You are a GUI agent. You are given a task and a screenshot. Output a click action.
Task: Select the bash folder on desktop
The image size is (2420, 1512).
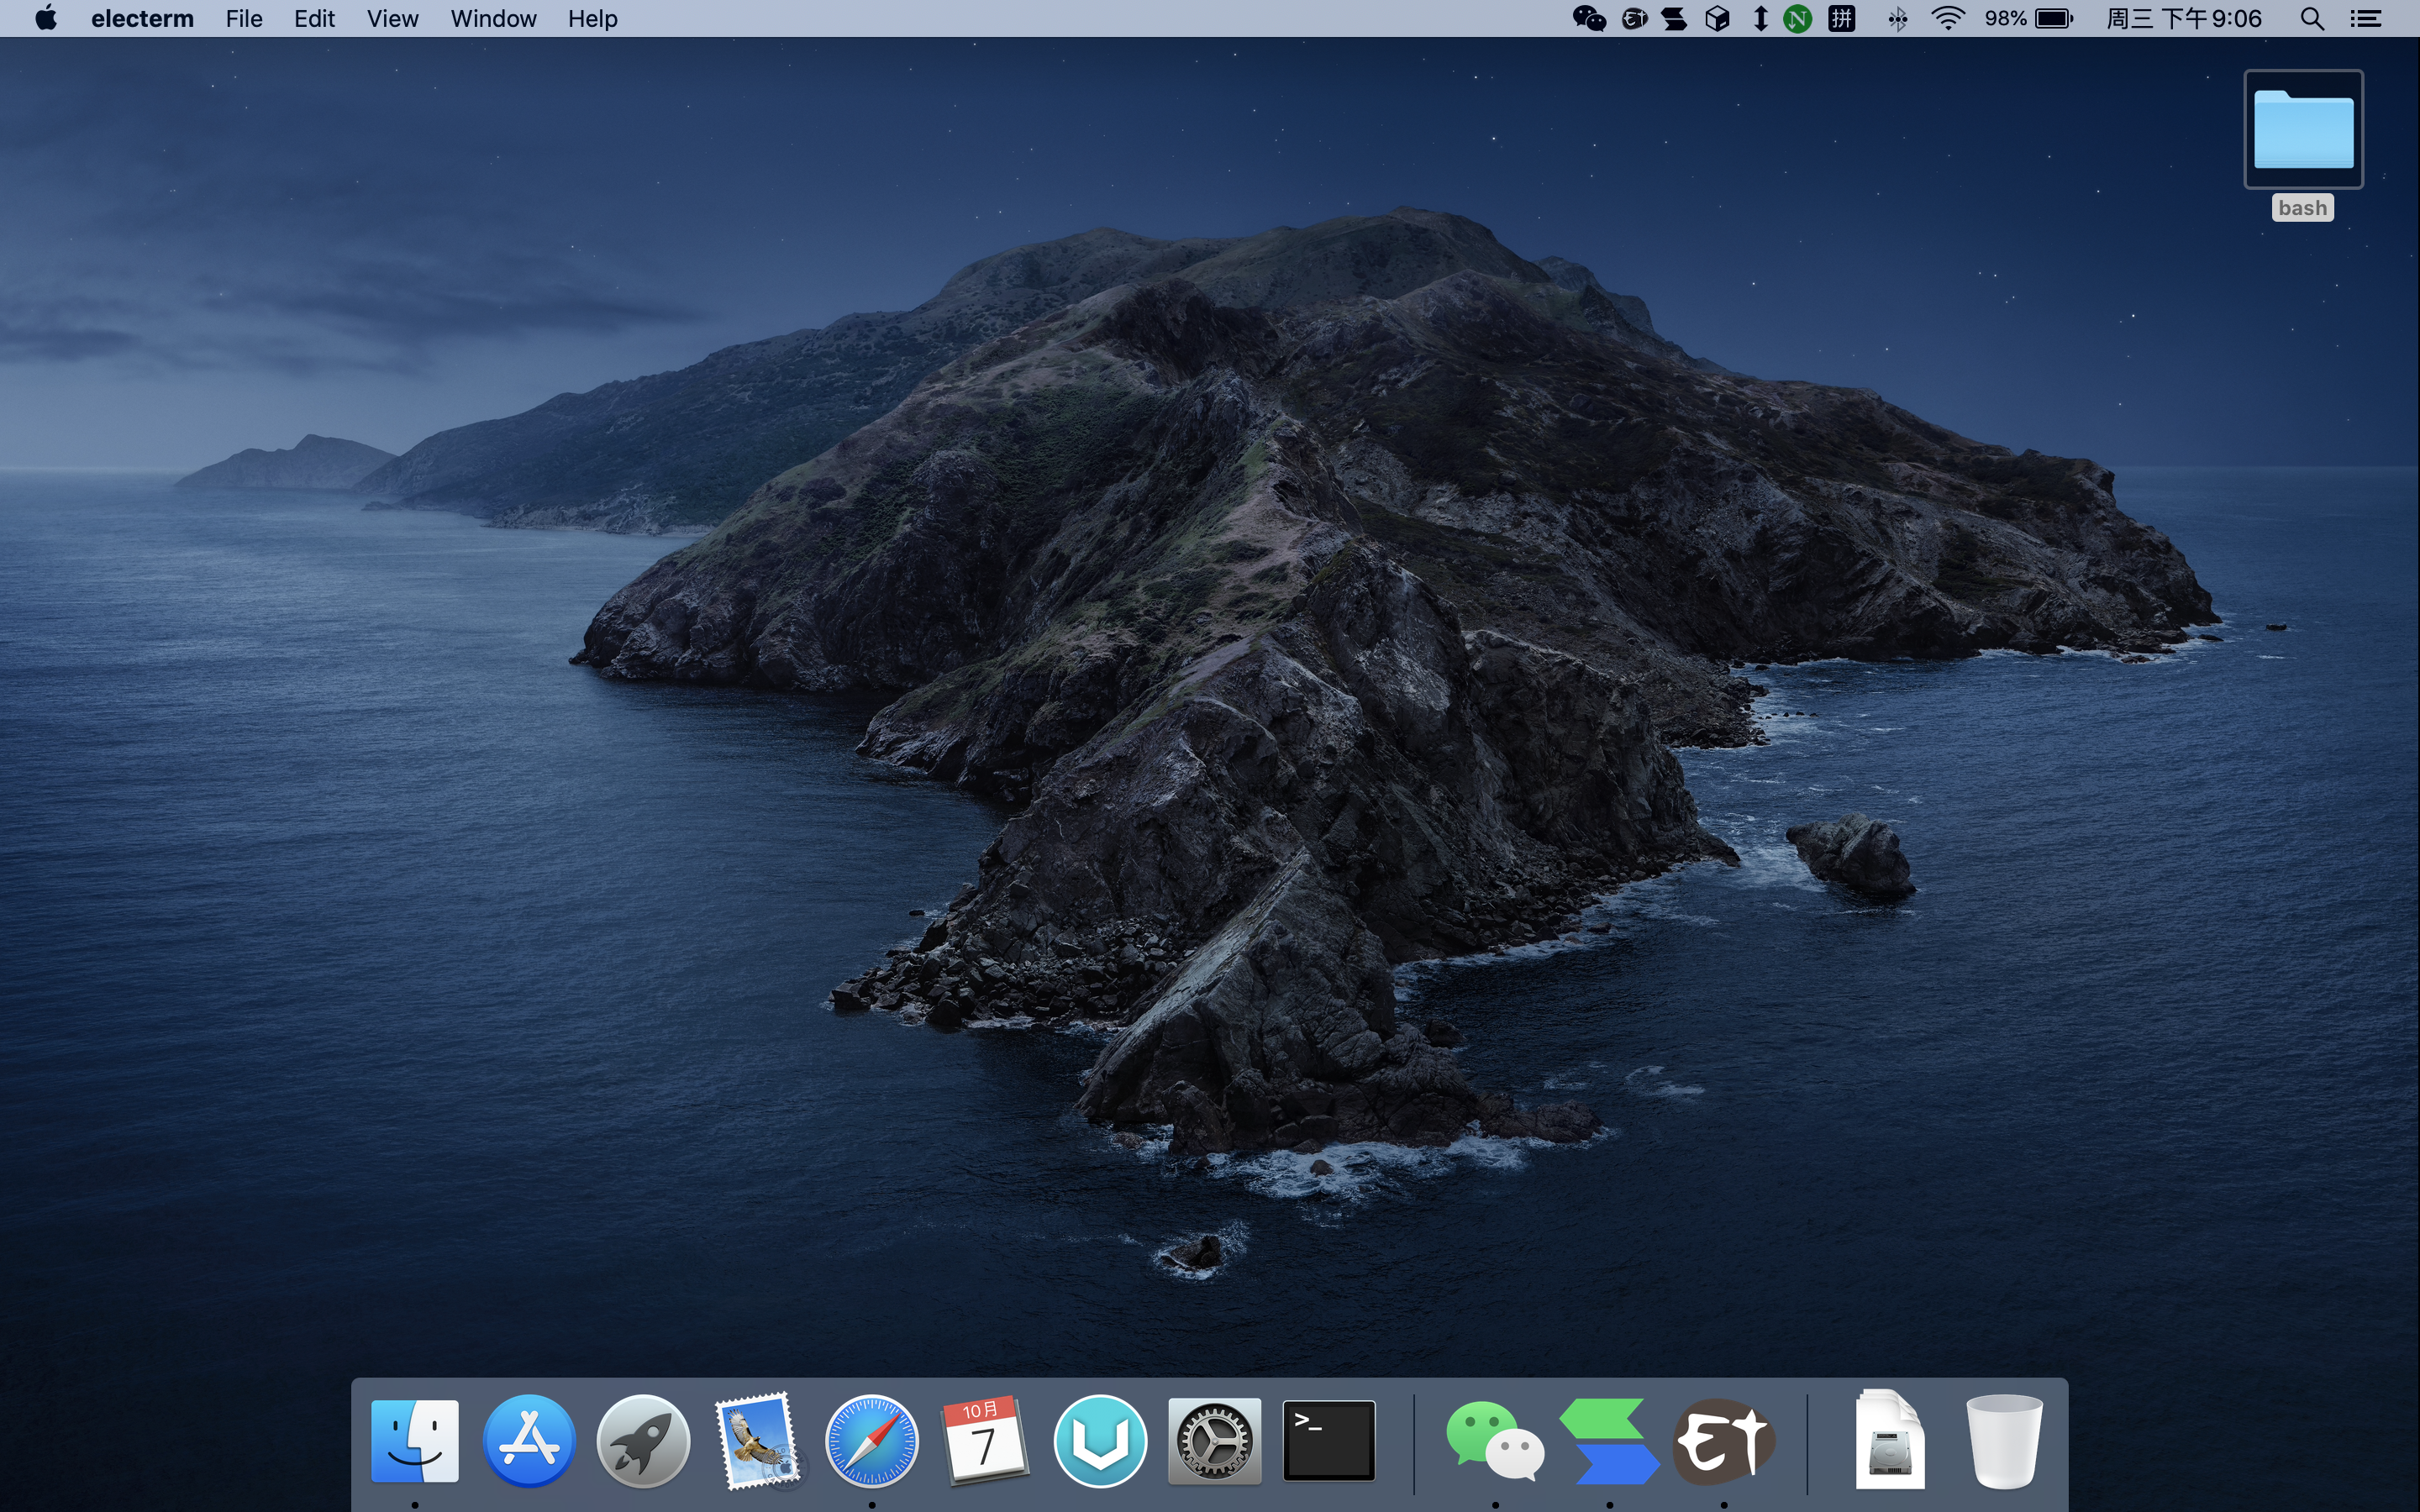coord(2303,130)
